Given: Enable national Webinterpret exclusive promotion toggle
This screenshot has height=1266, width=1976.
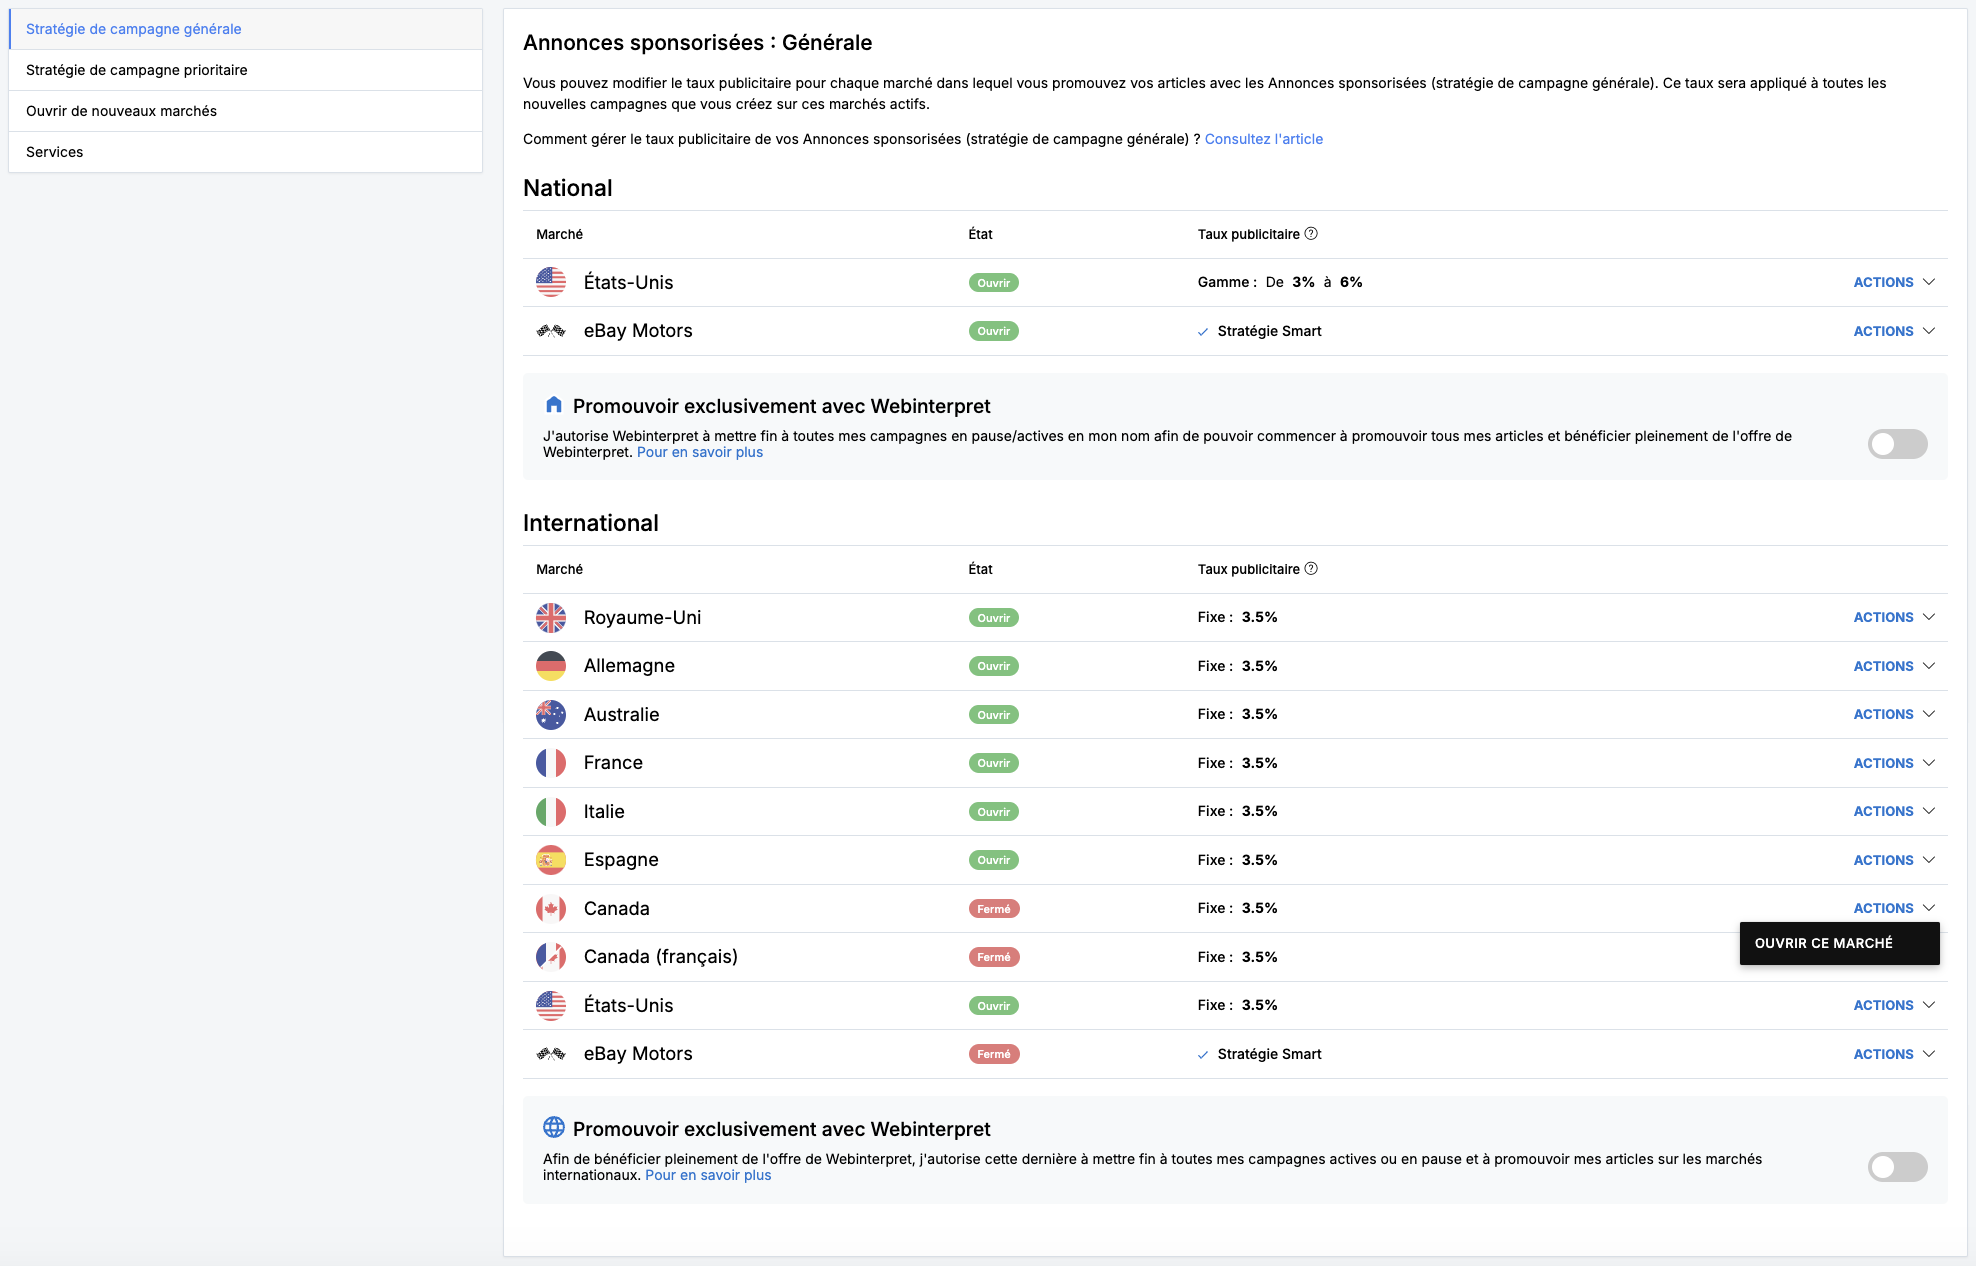Looking at the screenshot, I should coord(1897,444).
